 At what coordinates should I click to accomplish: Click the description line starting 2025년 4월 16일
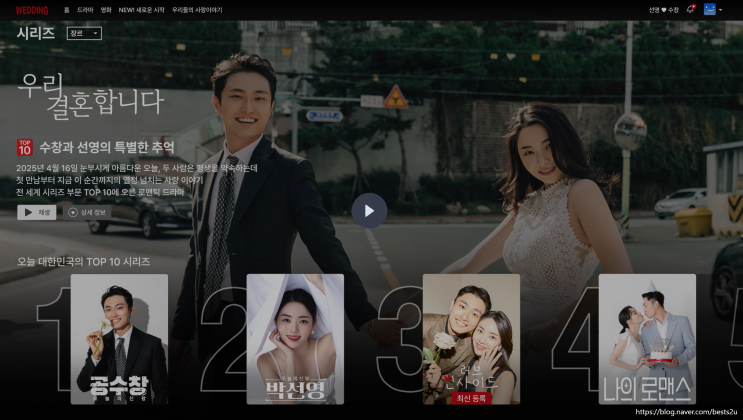click(137, 168)
